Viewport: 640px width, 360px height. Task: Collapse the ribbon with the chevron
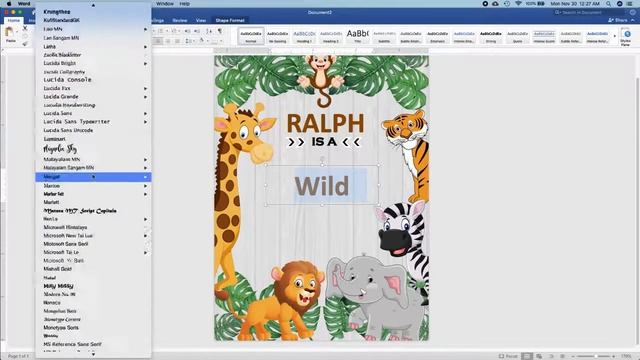(x=633, y=20)
